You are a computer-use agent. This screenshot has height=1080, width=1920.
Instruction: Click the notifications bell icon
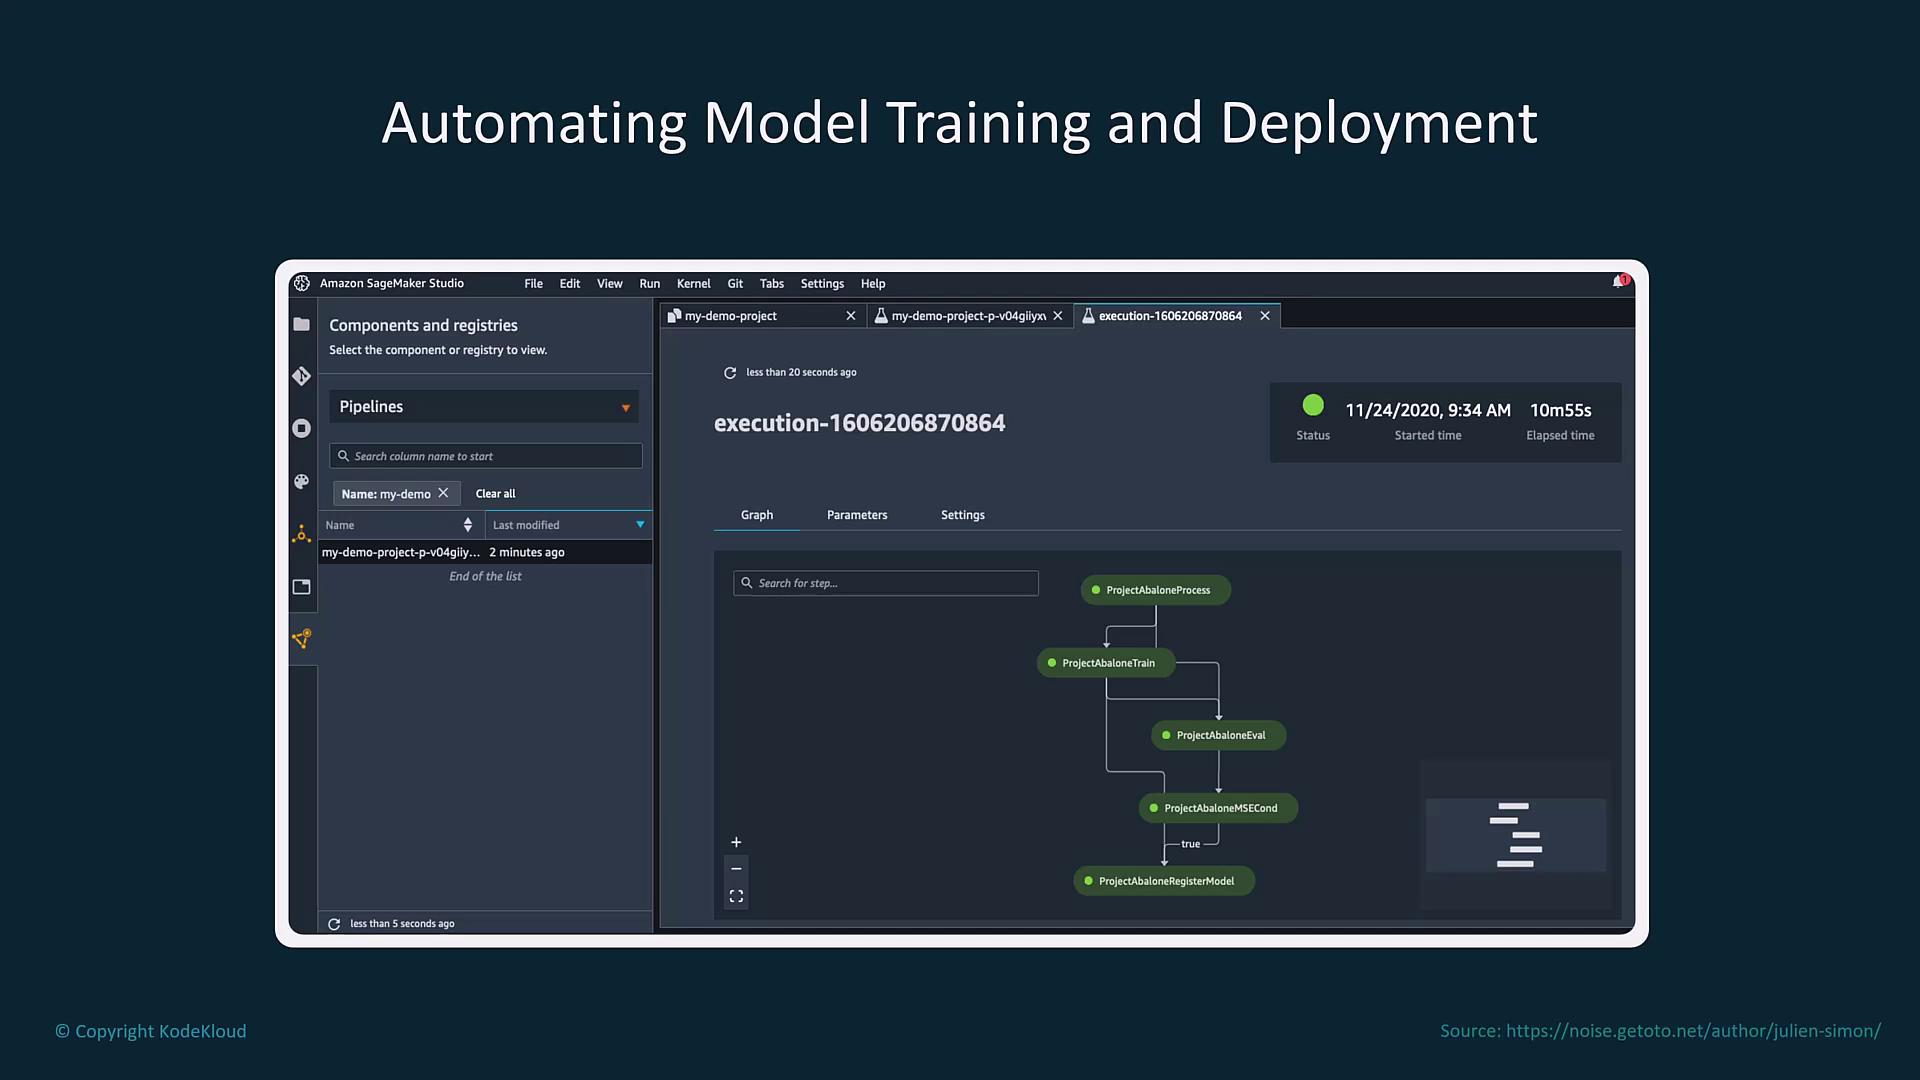[1619, 282]
